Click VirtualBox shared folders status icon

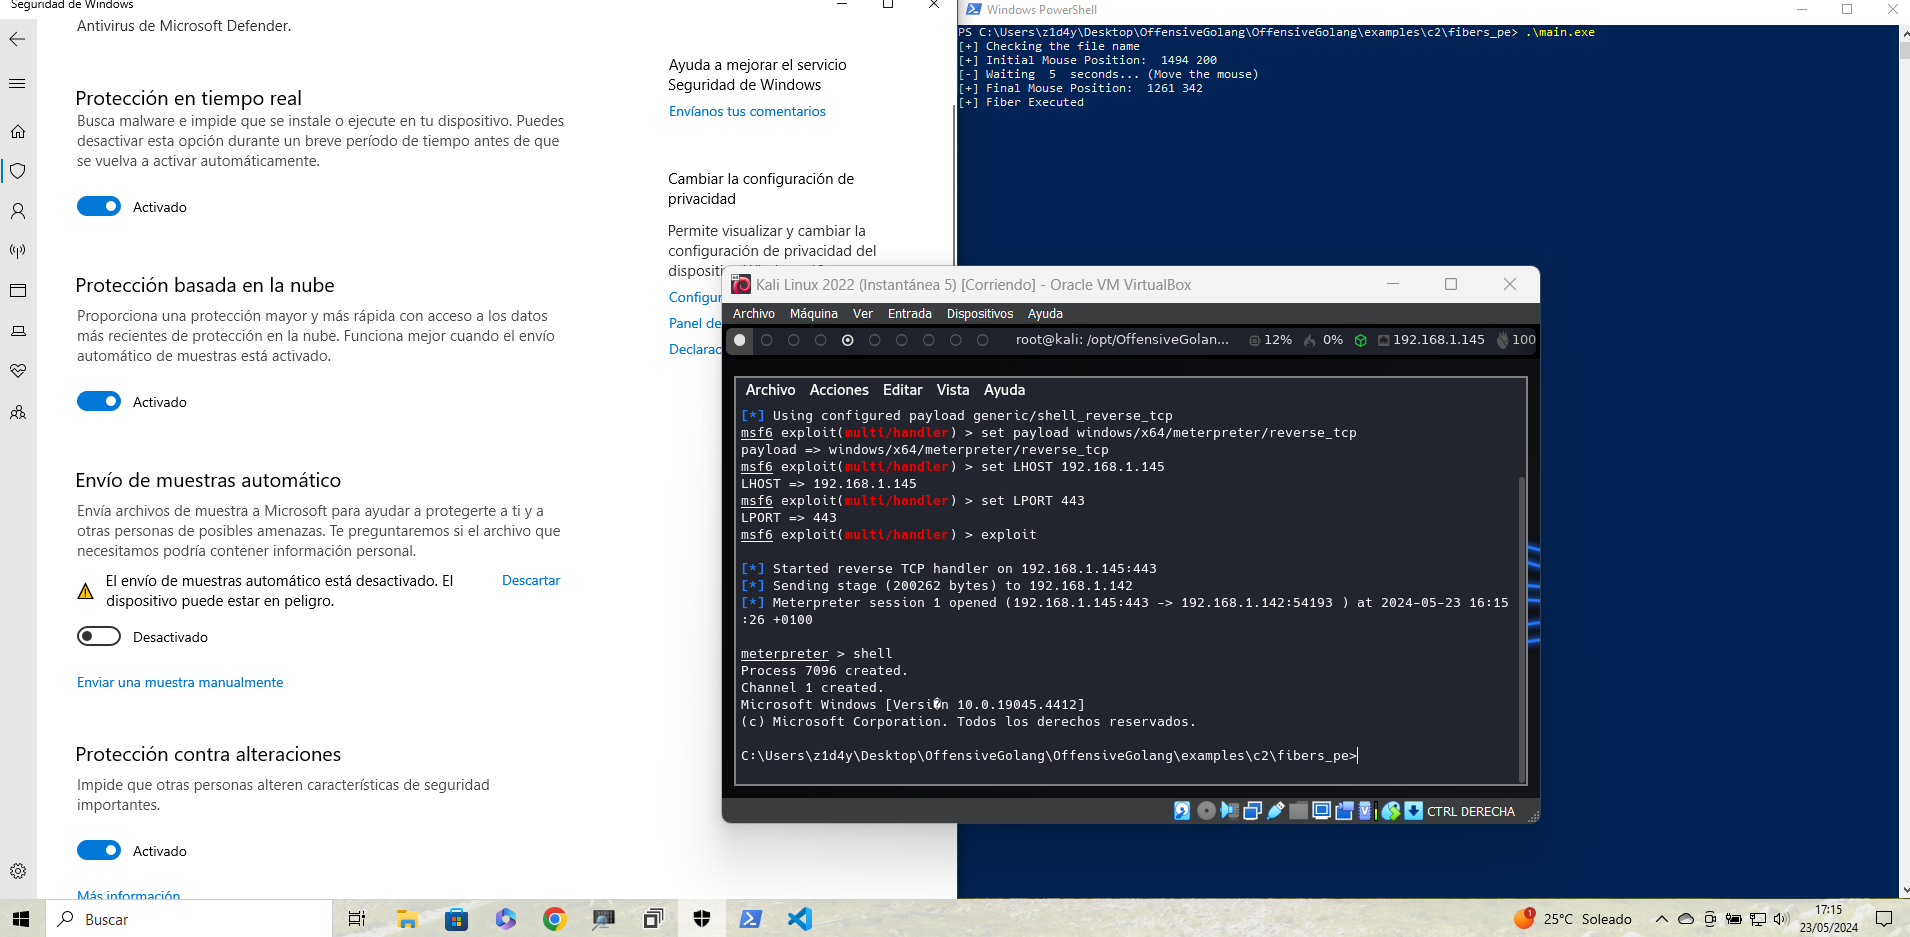(1298, 811)
